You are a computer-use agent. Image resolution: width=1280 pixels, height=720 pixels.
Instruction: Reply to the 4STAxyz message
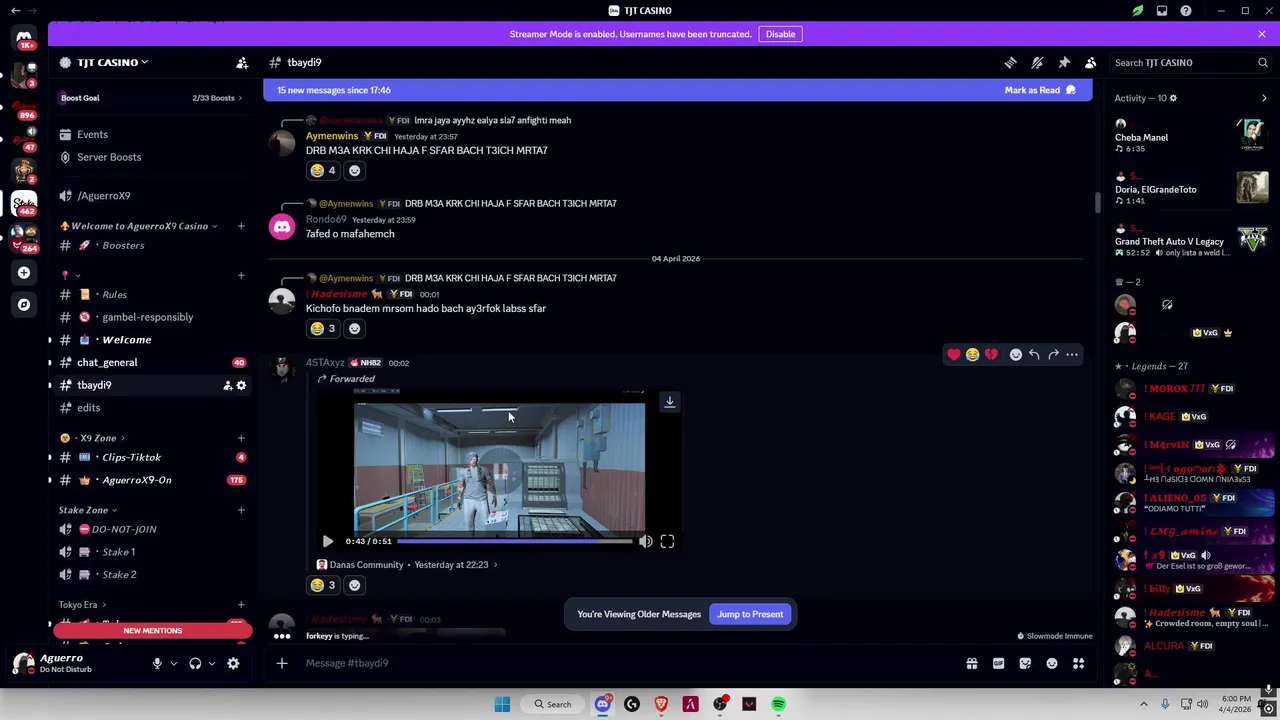coord(1034,355)
